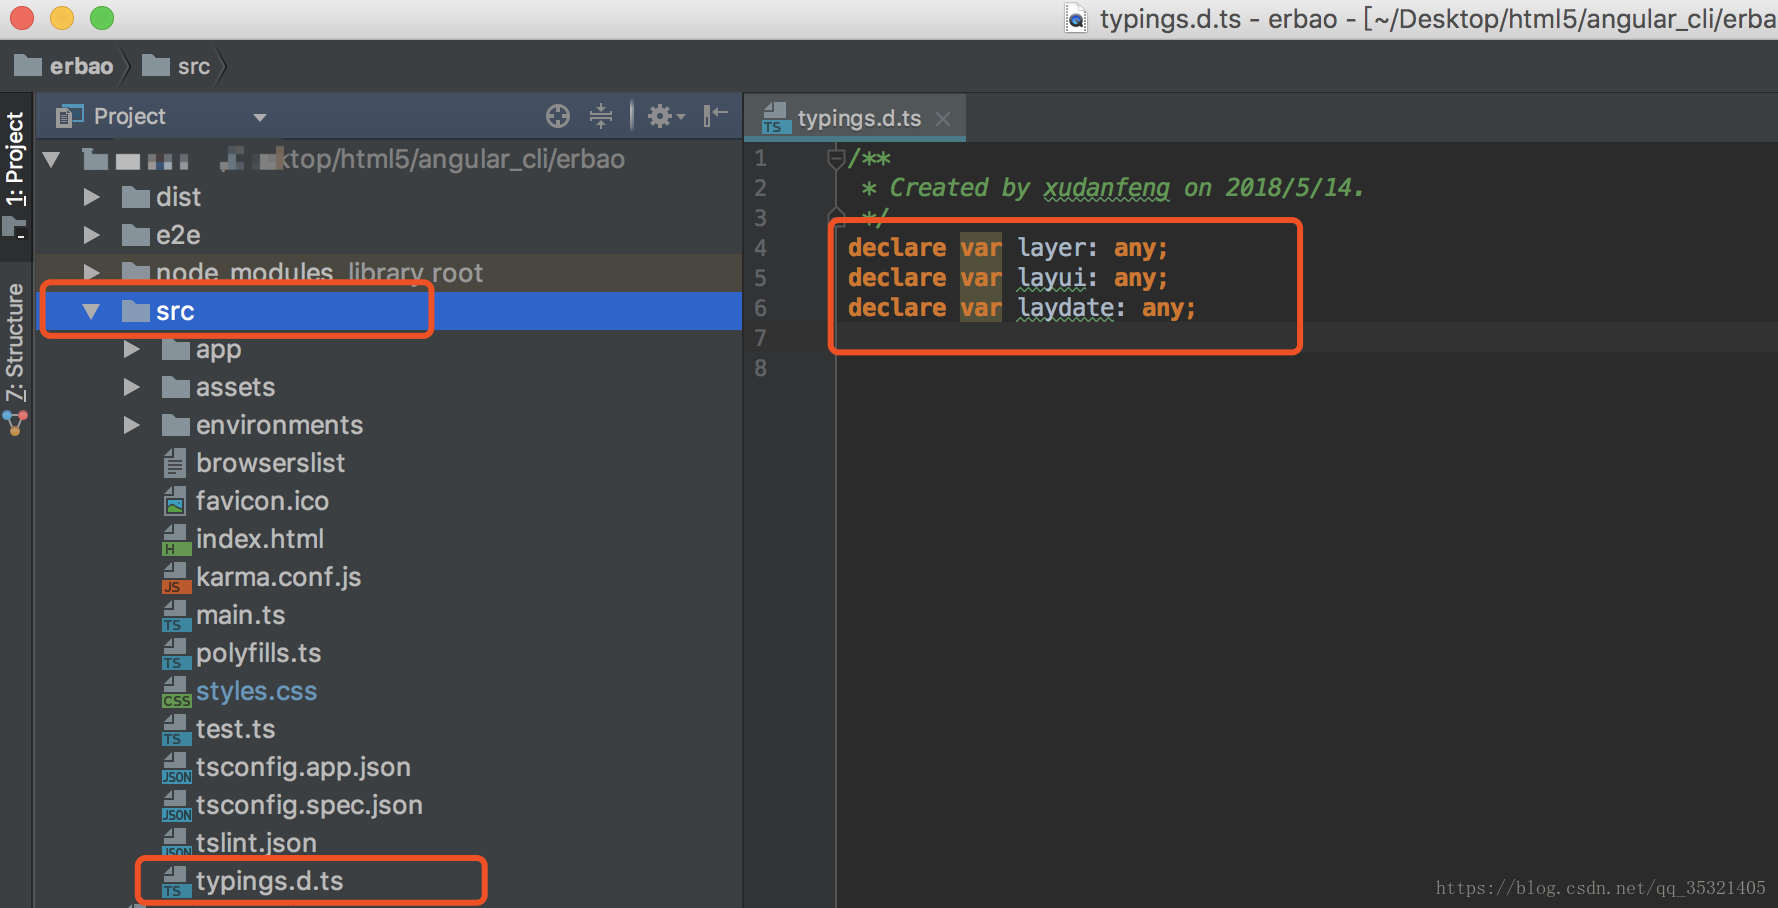Toggle the 1: Project side tool tab
The width and height of the screenshot is (1778, 908).
(x=15, y=158)
